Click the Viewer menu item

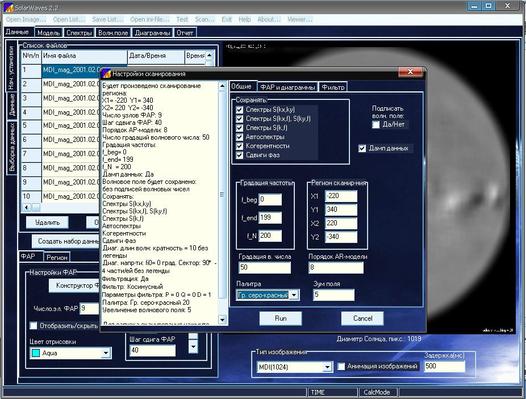click(x=300, y=19)
